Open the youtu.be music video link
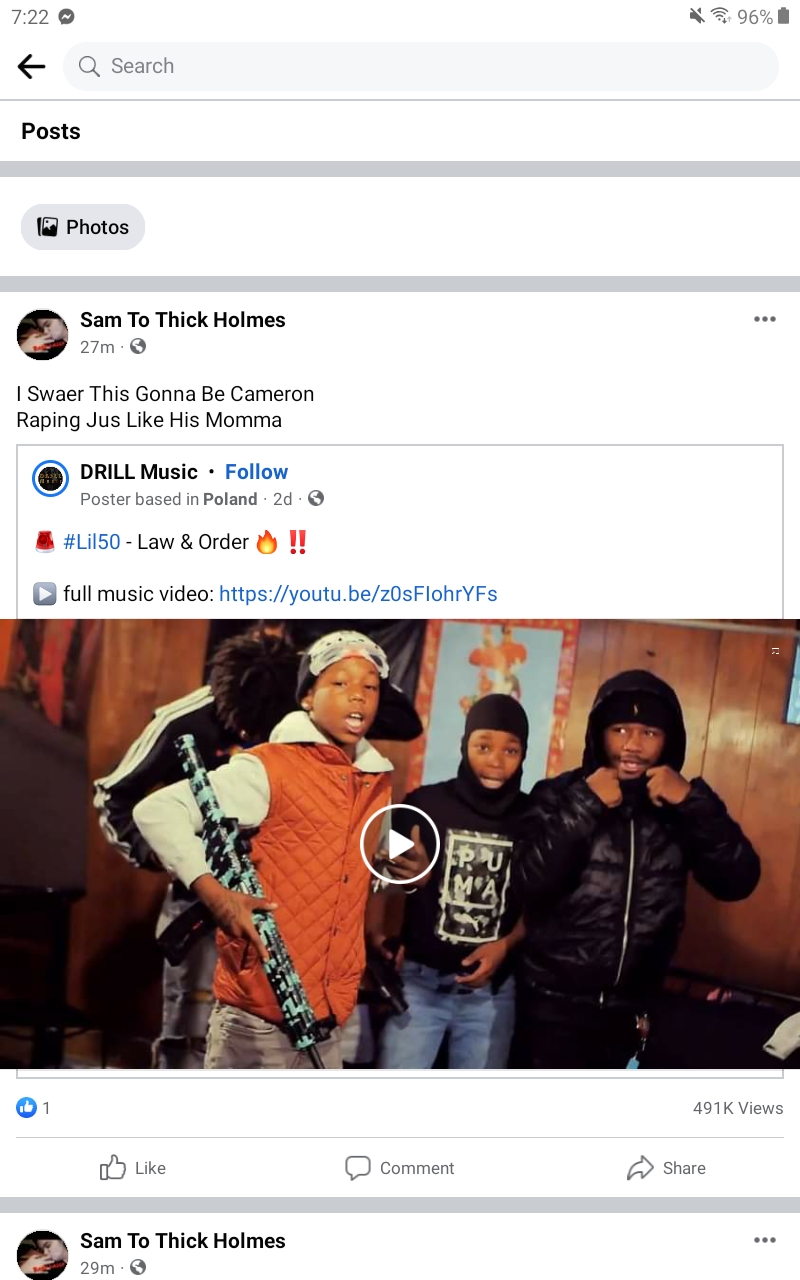 pos(358,594)
